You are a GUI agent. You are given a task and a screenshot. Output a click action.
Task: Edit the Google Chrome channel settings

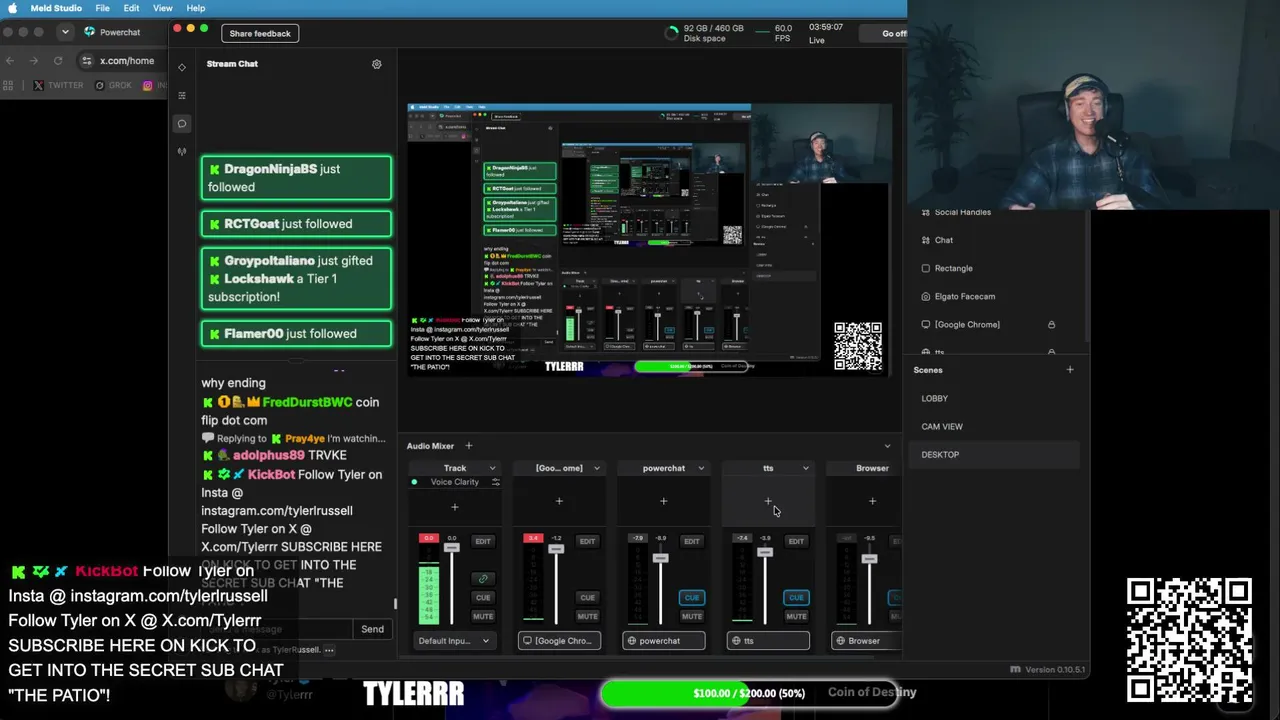tap(587, 542)
